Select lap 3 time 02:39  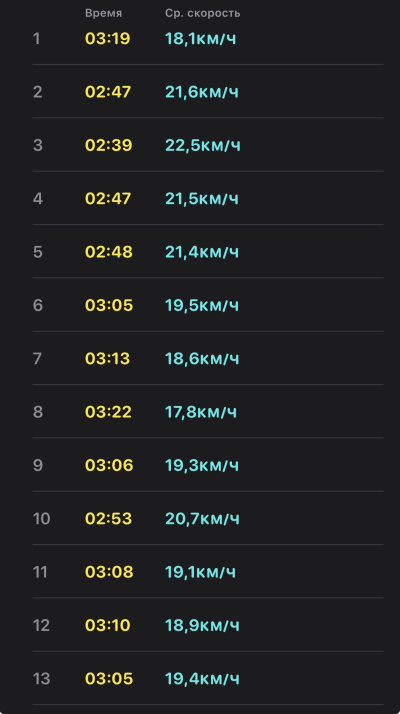coord(108,145)
